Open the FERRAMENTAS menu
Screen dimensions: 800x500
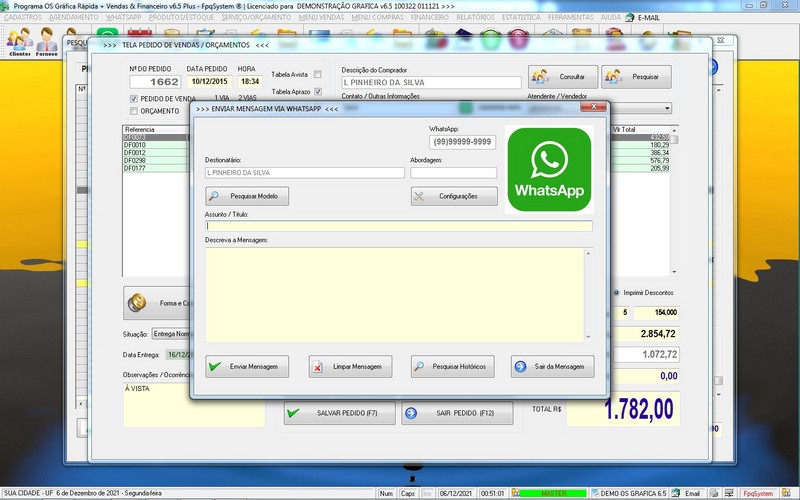(570, 17)
